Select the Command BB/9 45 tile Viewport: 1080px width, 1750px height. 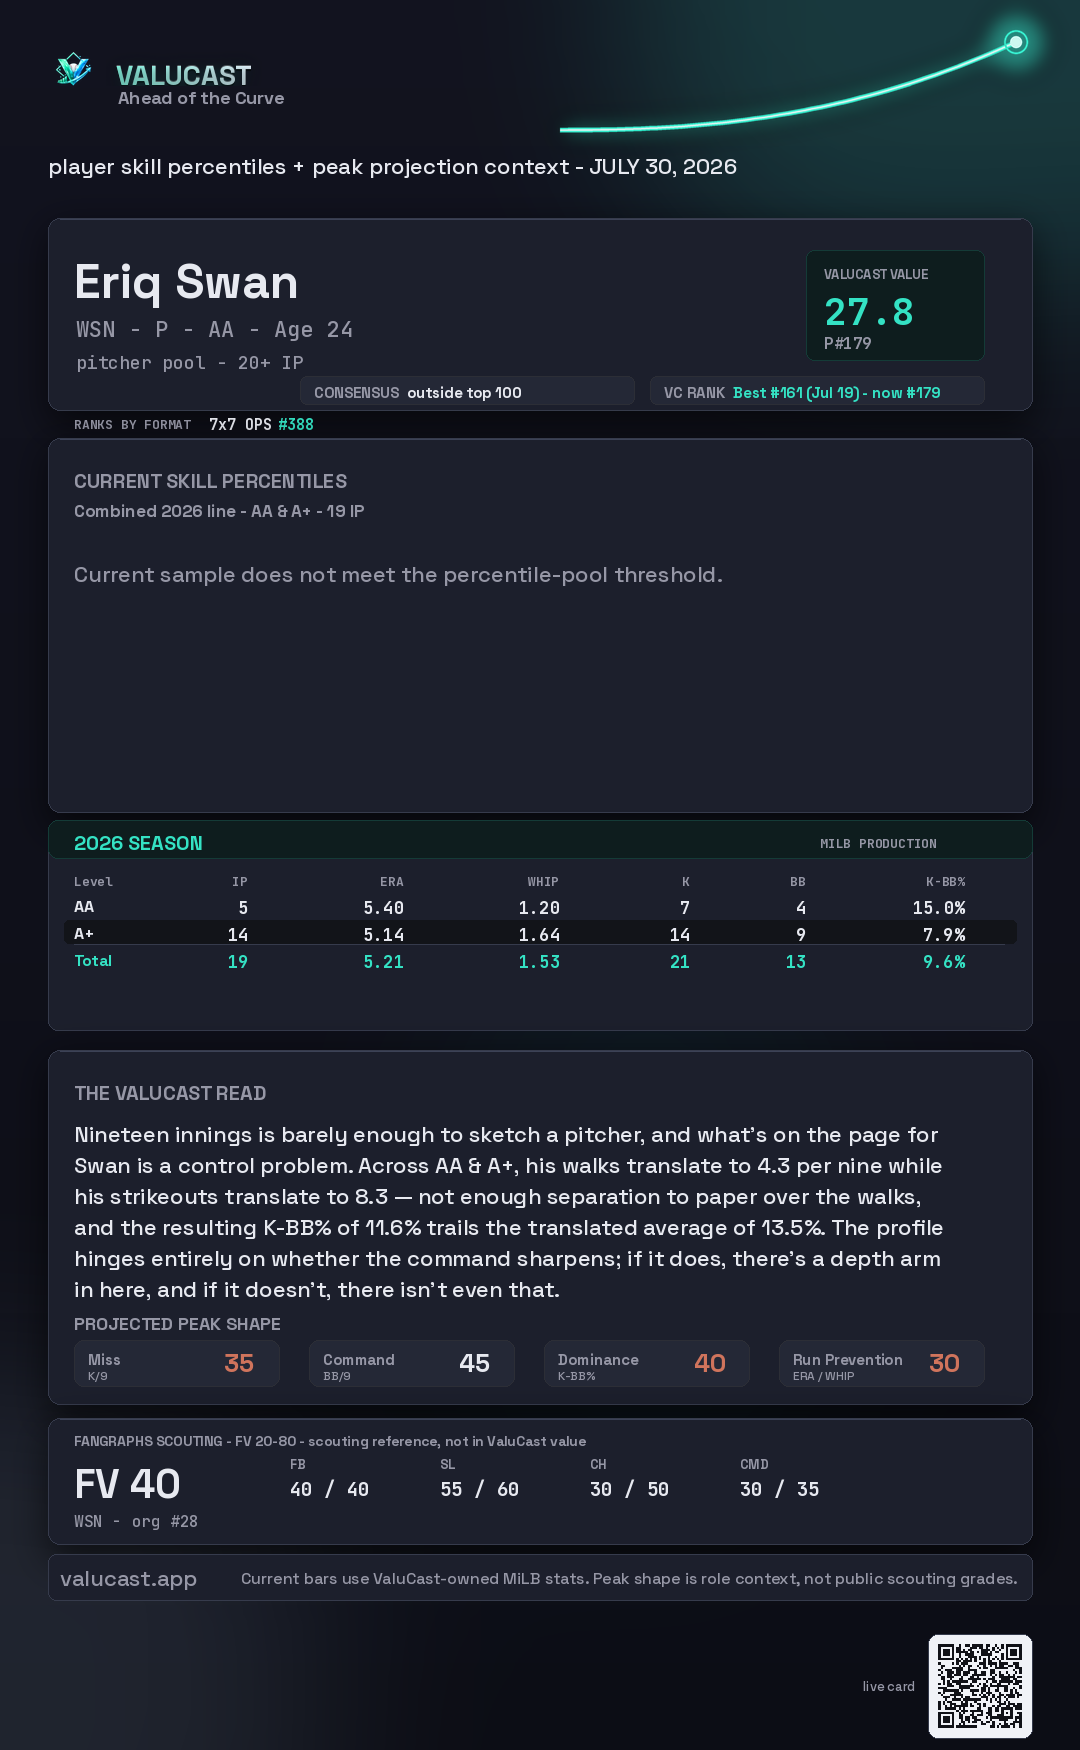point(412,1364)
